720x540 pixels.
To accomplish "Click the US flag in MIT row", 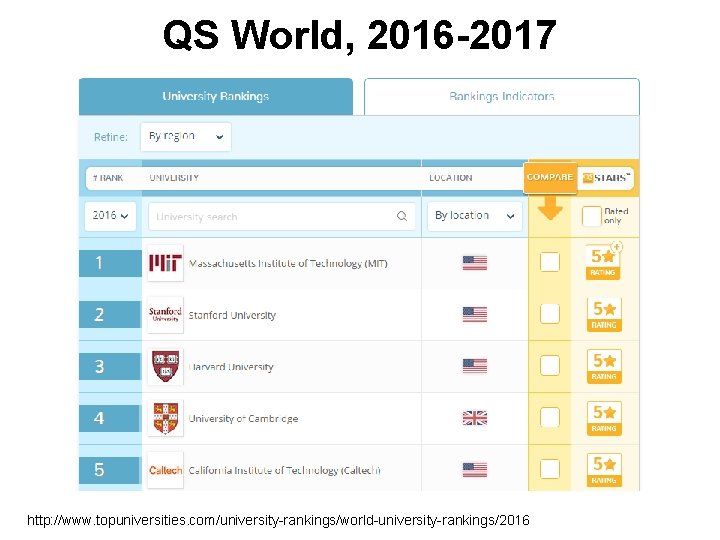I will pyautogui.click(x=475, y=263).
